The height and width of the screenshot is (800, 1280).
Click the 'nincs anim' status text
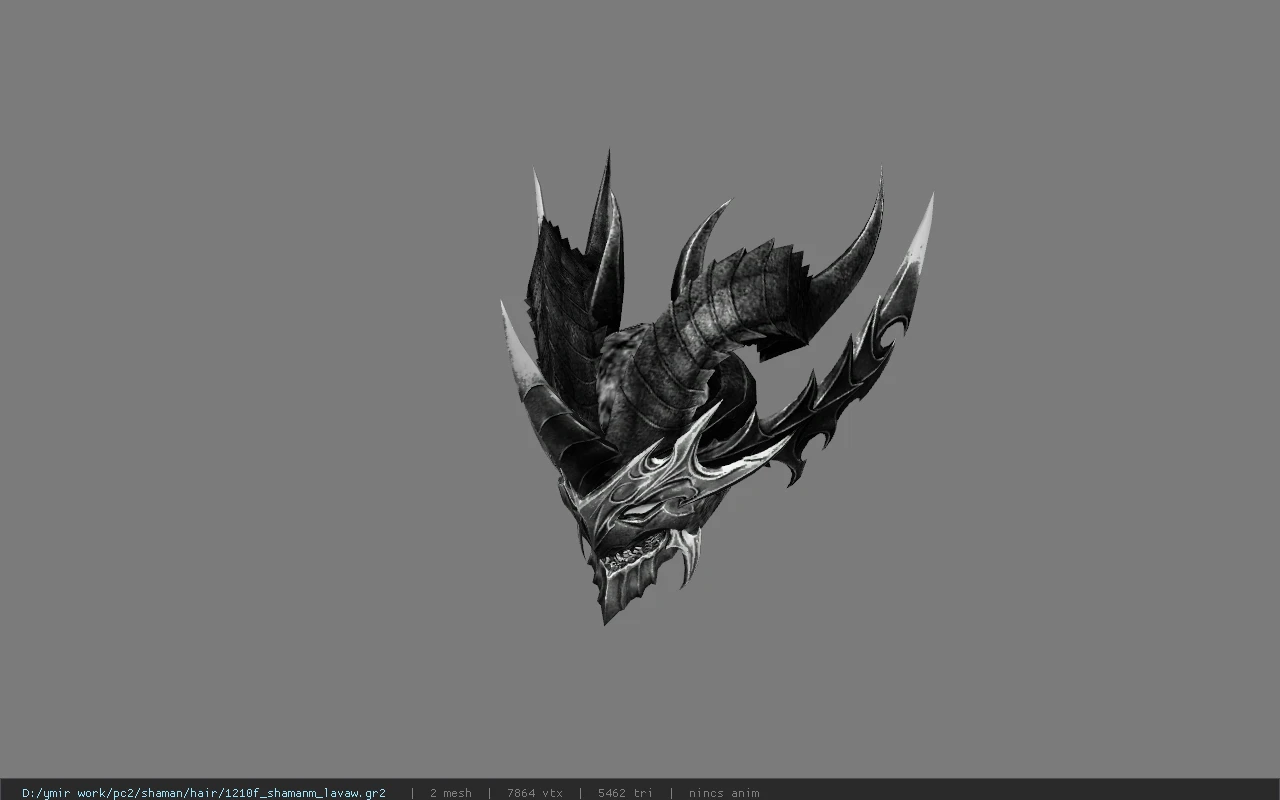(x=723, y=793)
